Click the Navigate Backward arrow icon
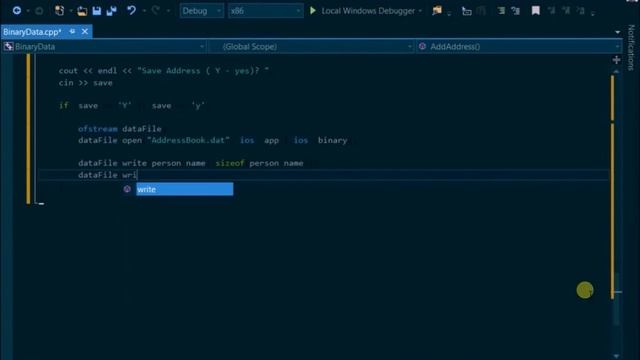Image resolution: width=640 pixels, height=360 pixels. 17,11
